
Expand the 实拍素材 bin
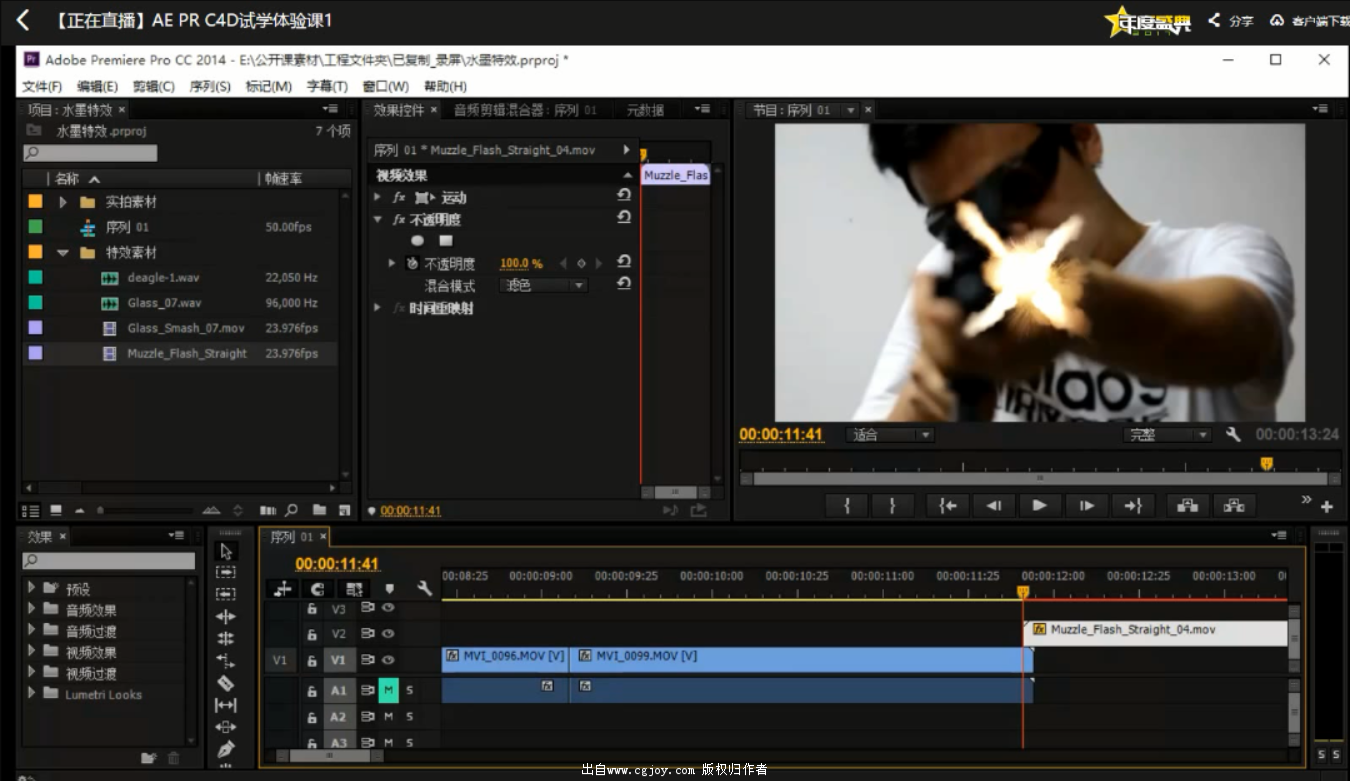[x=63, y=202]
